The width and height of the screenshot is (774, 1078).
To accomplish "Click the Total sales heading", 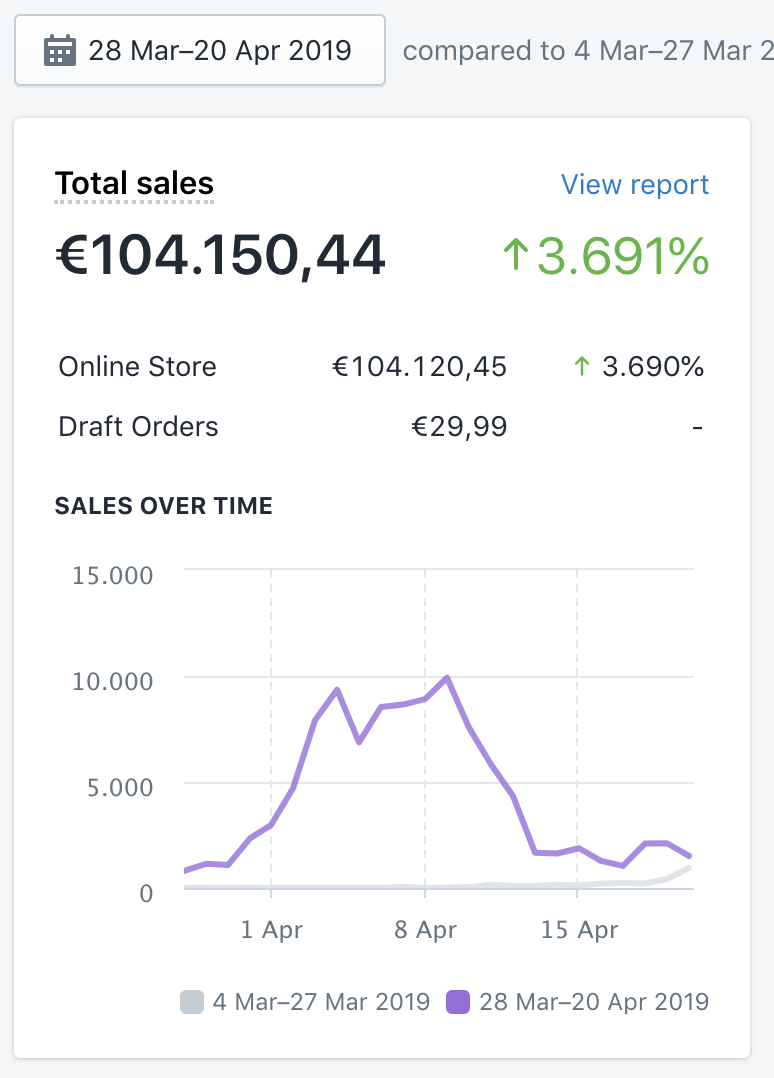I will 134,184.
